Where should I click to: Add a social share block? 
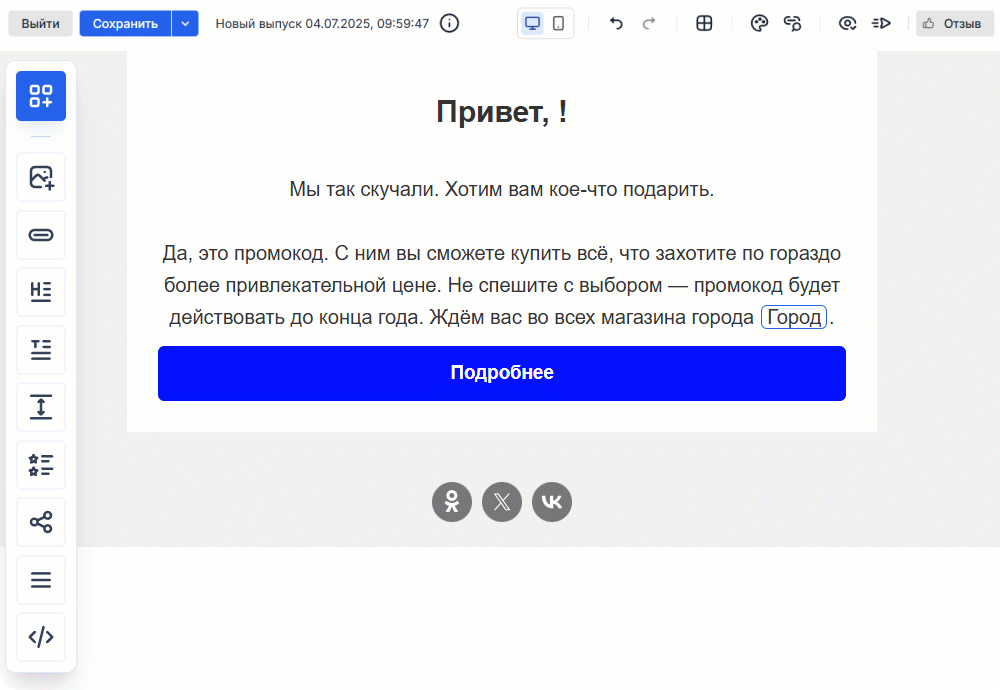pos(41,522)
